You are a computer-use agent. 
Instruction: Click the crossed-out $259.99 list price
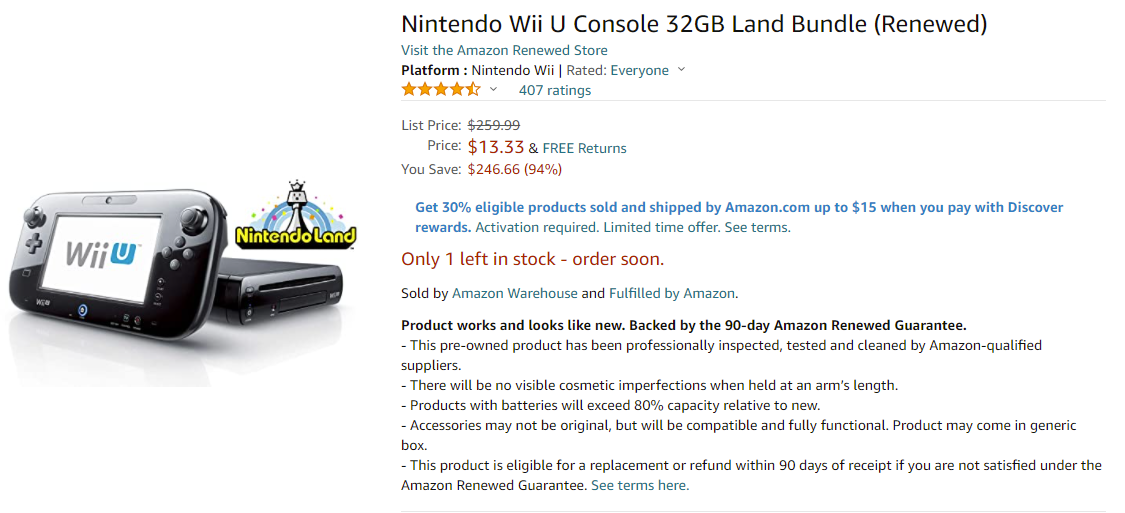[494, 125]
